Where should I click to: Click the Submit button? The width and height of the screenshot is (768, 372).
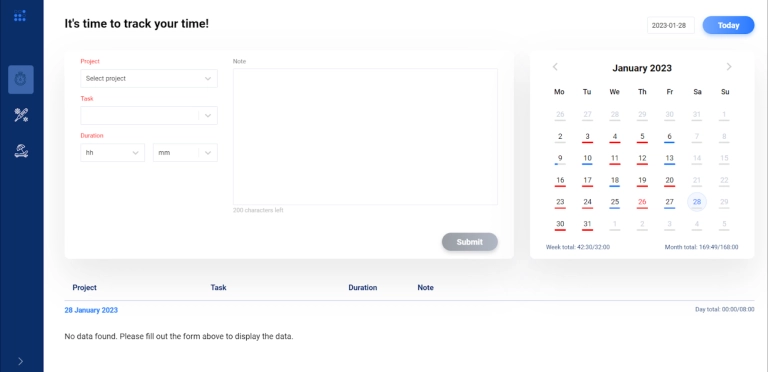pos(470,242)
